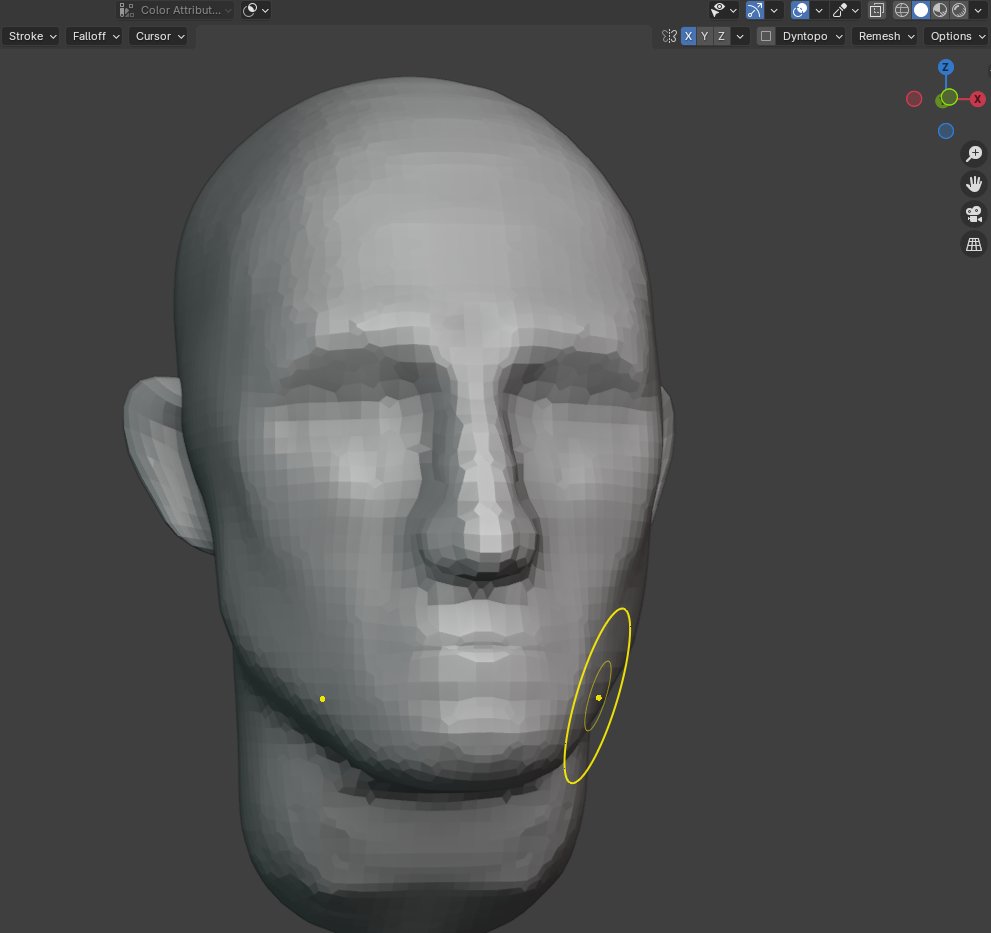Click the red X axis on the navigation gizmo
The height and width of the screenshot is (933, 991).
977,99
